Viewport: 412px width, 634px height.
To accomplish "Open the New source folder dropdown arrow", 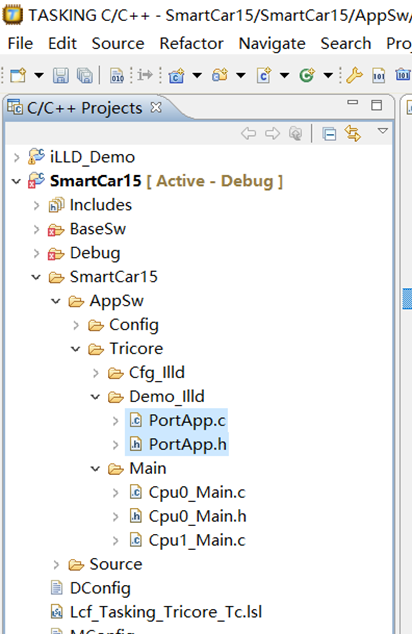I will tap(241, 75).
